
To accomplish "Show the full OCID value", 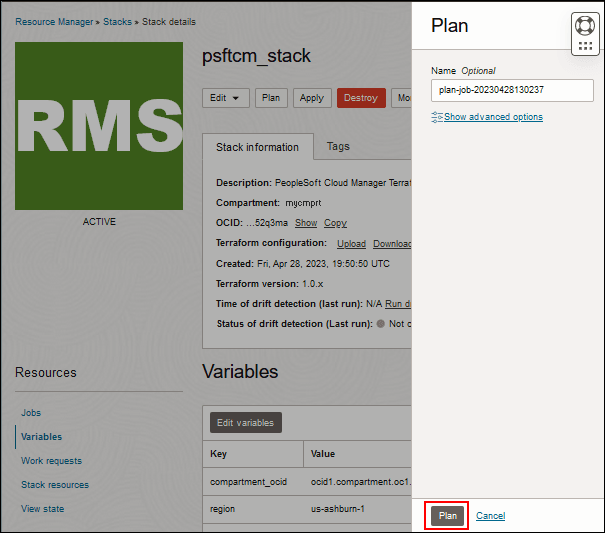I will [x=306, y=223].
